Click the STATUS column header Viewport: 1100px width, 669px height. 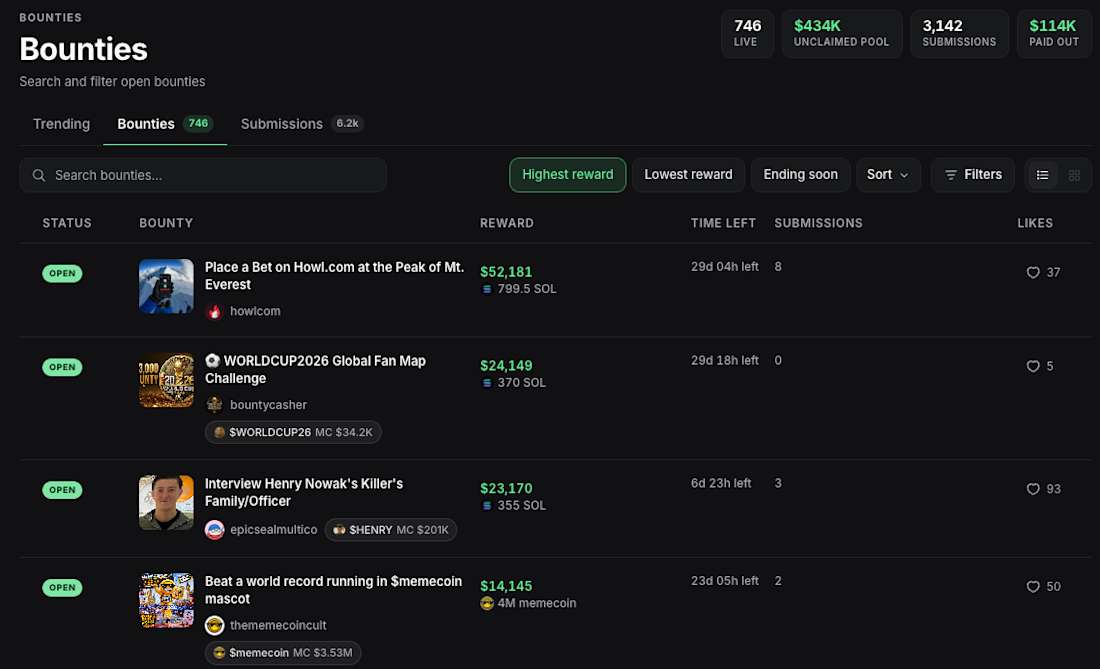click(x=67, y=223)
